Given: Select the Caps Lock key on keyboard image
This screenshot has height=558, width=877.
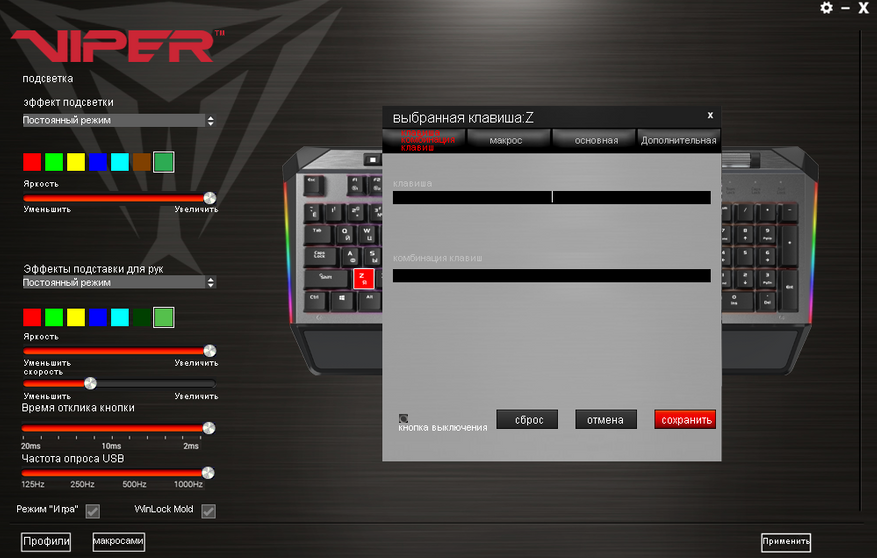Looking at the screenshot, I should point(320,256).
